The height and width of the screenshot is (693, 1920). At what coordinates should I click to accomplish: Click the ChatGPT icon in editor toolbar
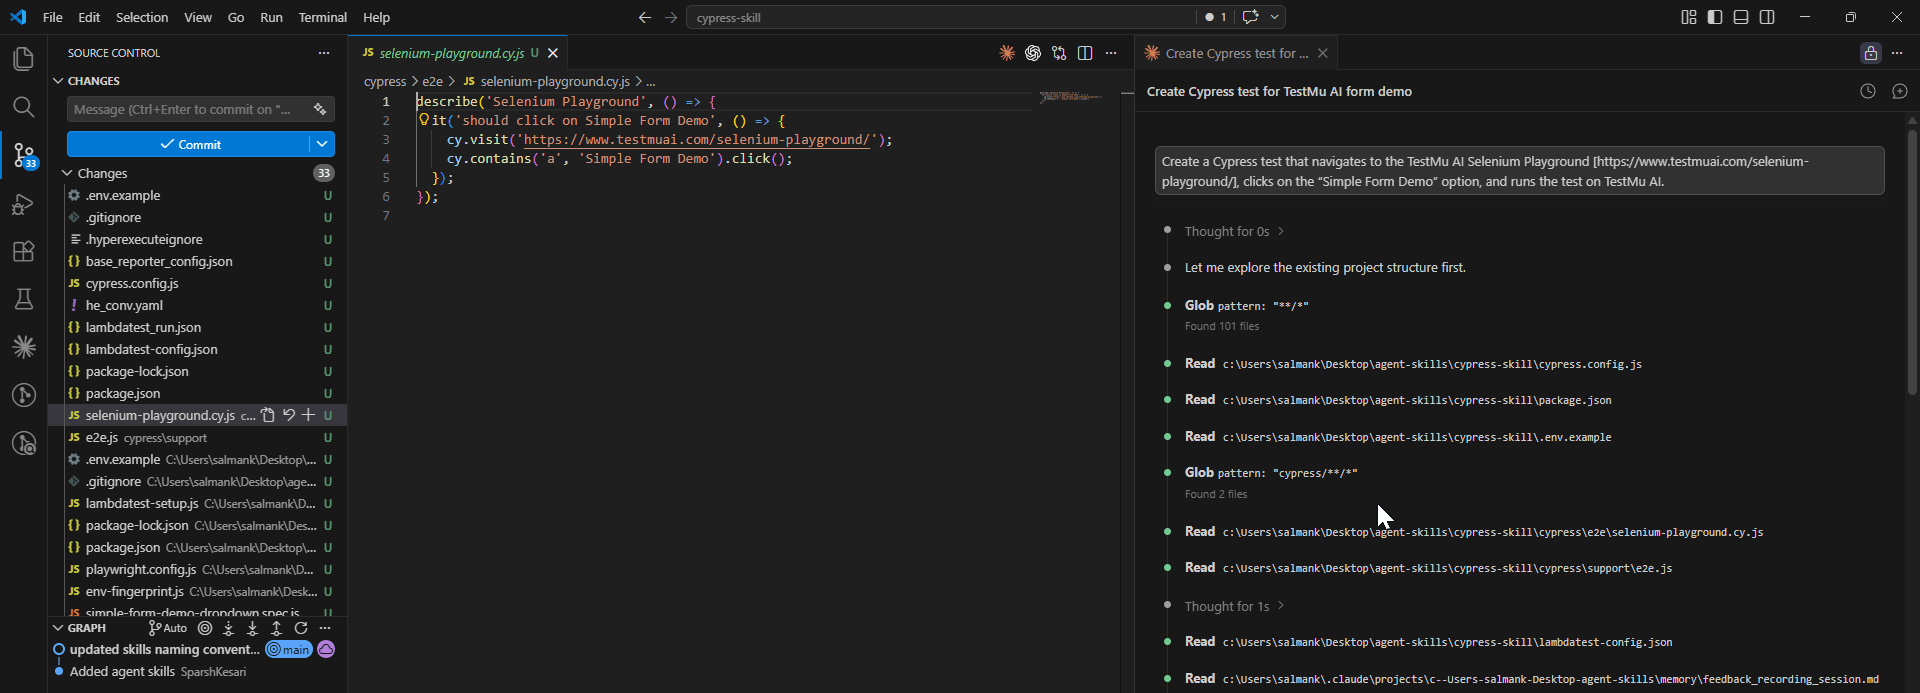1033,53
